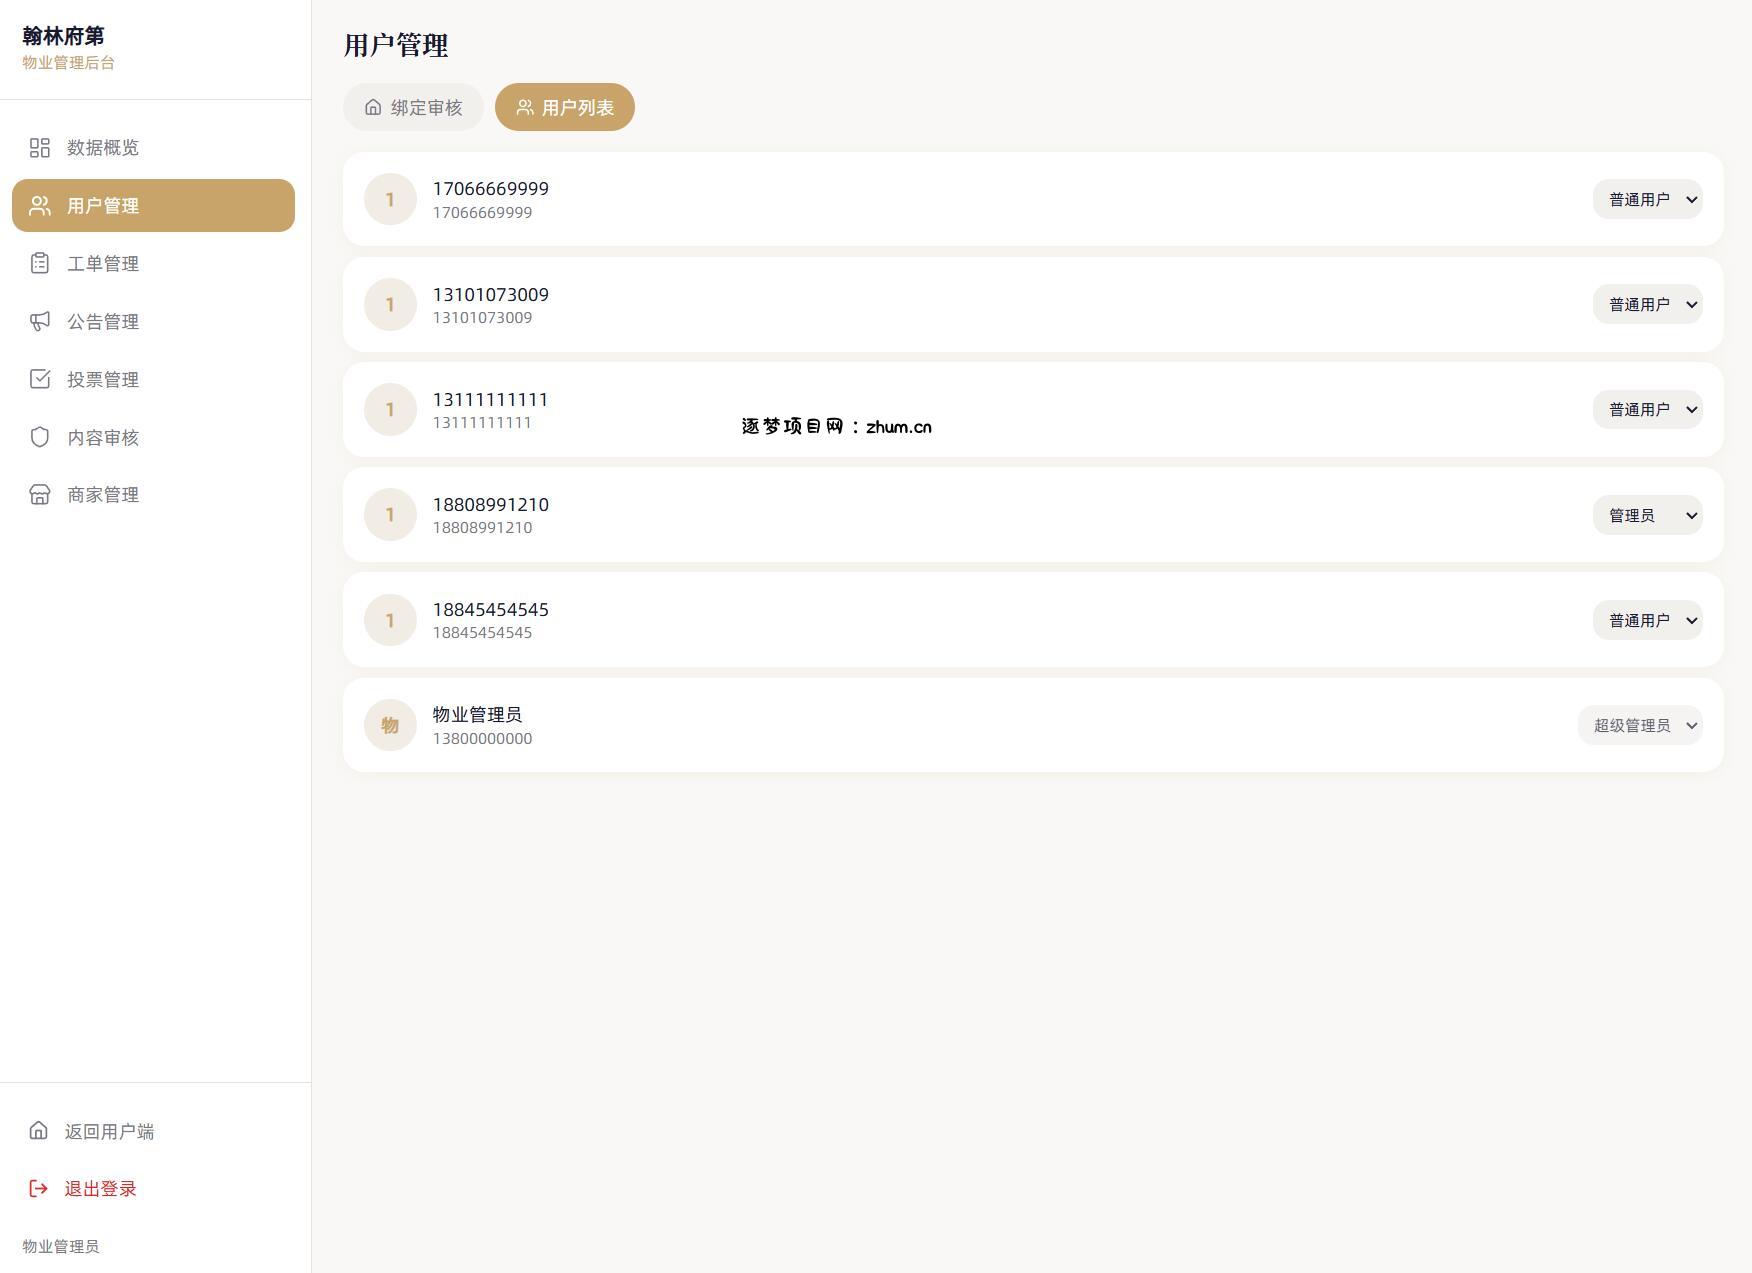
Task: Open 公告管理 menu item
Action: pyautogui.click(x=153, y=322)
